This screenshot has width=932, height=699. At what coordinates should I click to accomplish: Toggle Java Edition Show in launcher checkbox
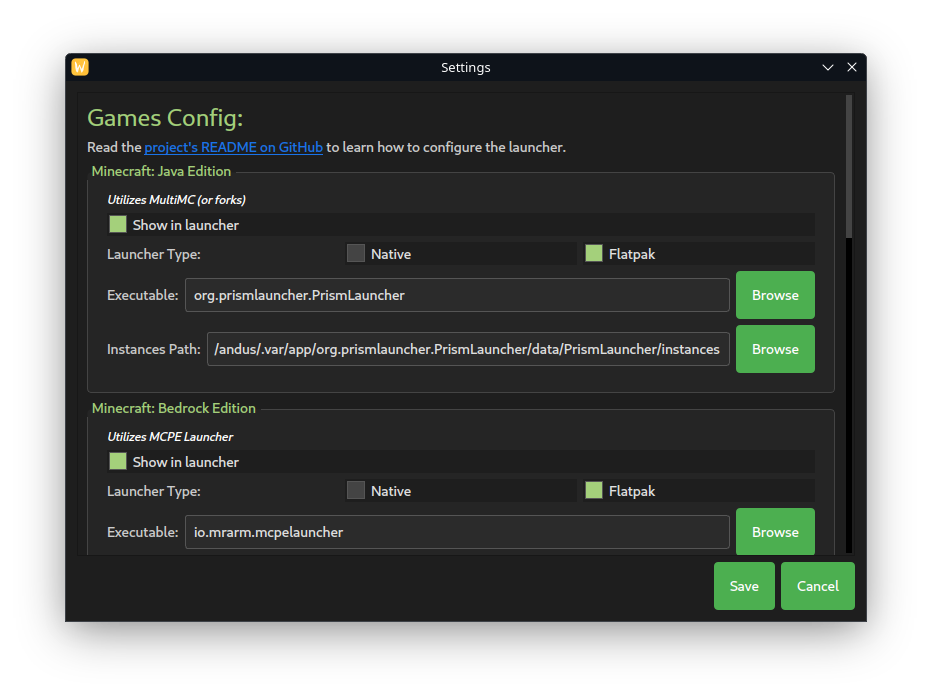point(118,225)
